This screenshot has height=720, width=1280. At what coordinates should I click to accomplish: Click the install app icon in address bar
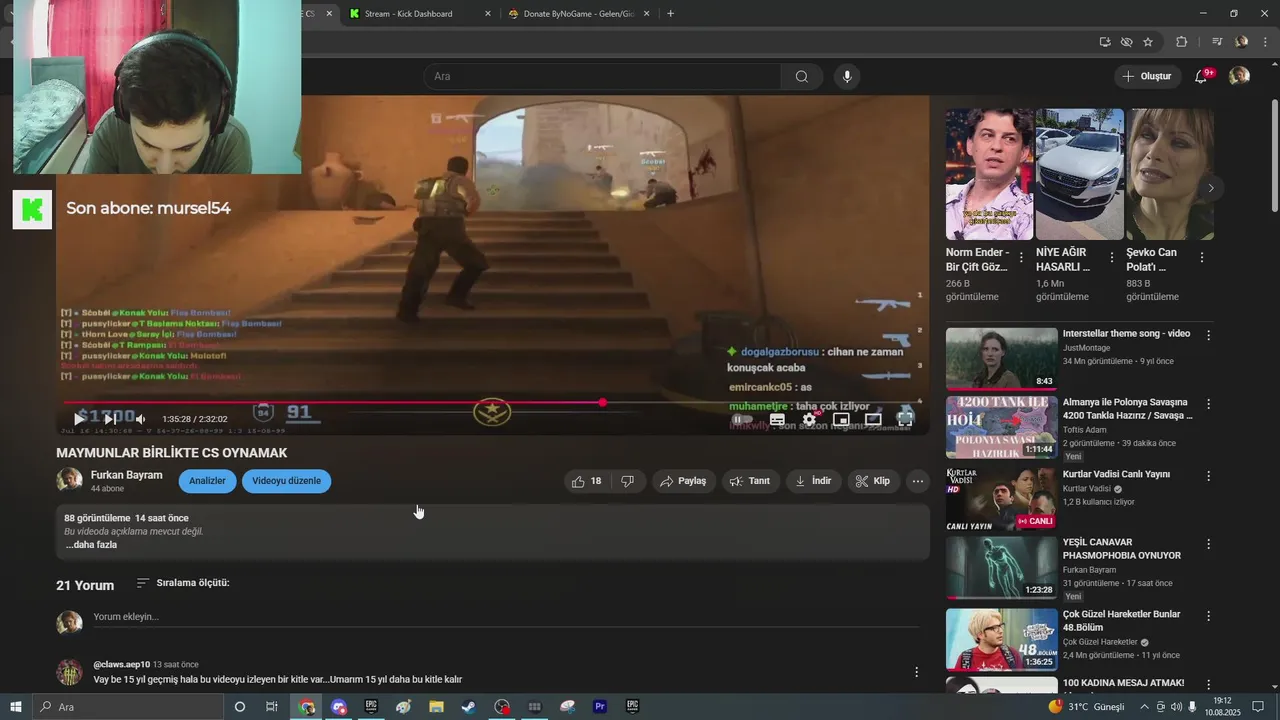pos(1105,42)
